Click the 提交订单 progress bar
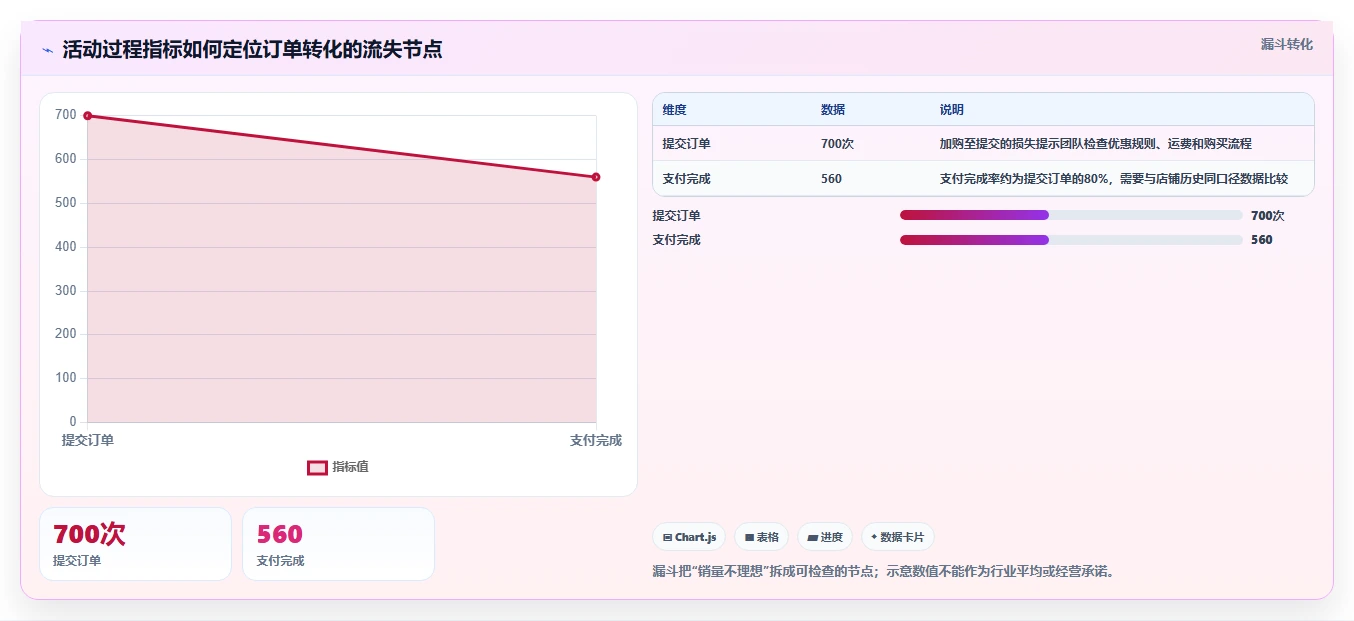 coord(1071,215)
